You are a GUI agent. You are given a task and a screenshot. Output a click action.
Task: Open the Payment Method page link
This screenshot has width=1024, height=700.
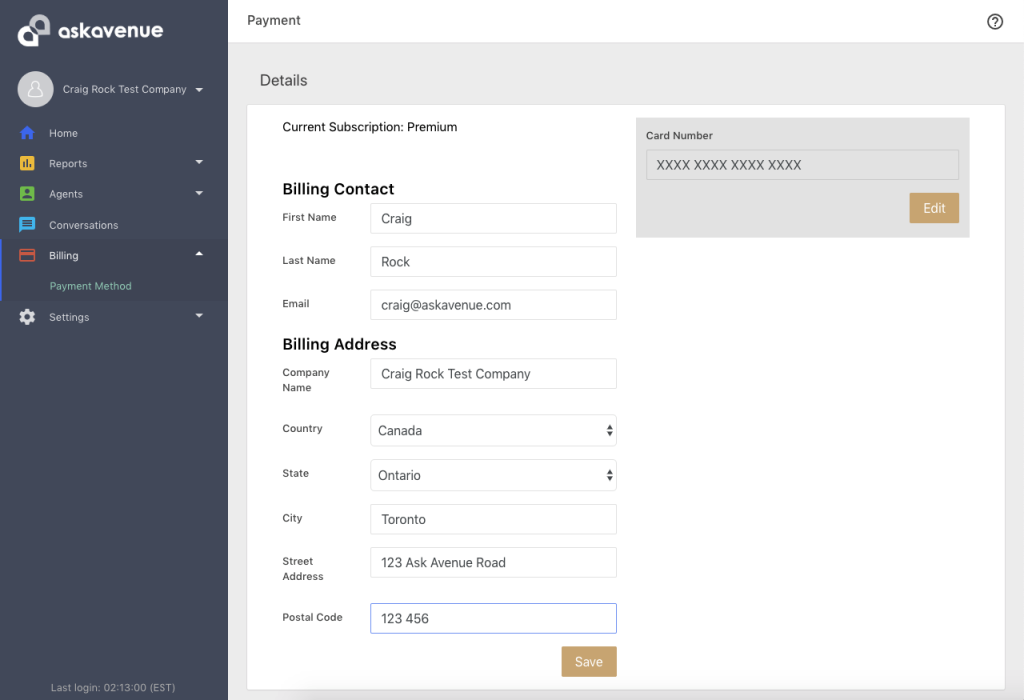coord(91,286)
